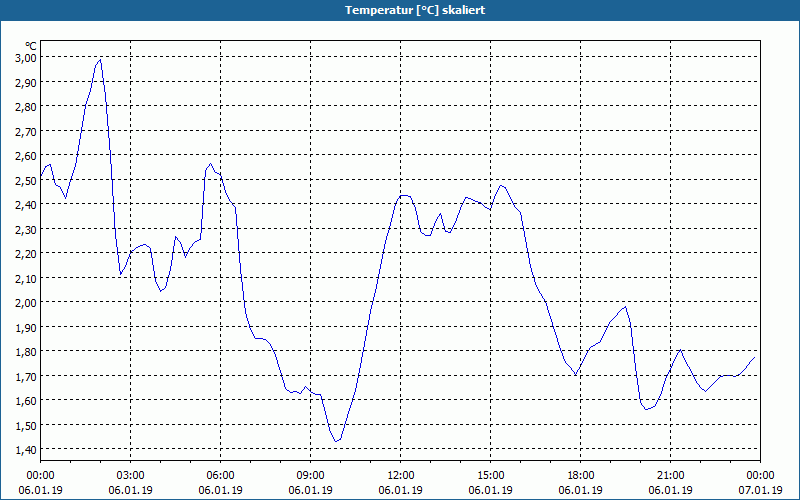Select the 09:00 time axis label
Screen dimensions: 800x500
click(310, 476)
